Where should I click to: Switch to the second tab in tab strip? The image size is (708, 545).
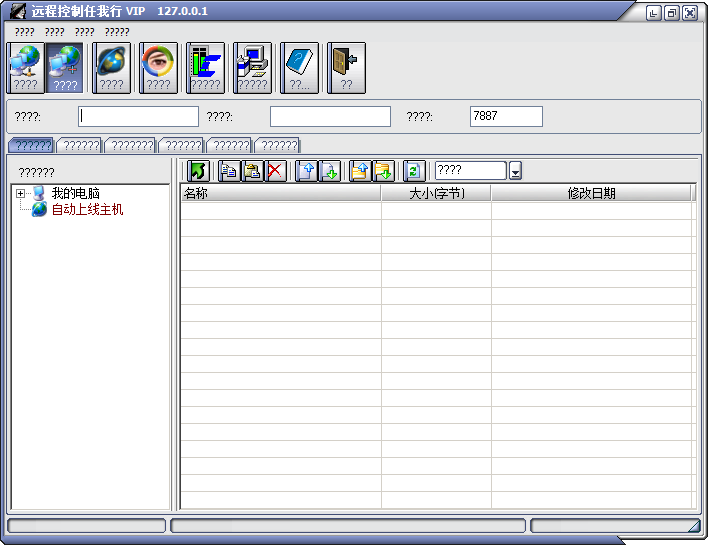[x=80, y=146]
